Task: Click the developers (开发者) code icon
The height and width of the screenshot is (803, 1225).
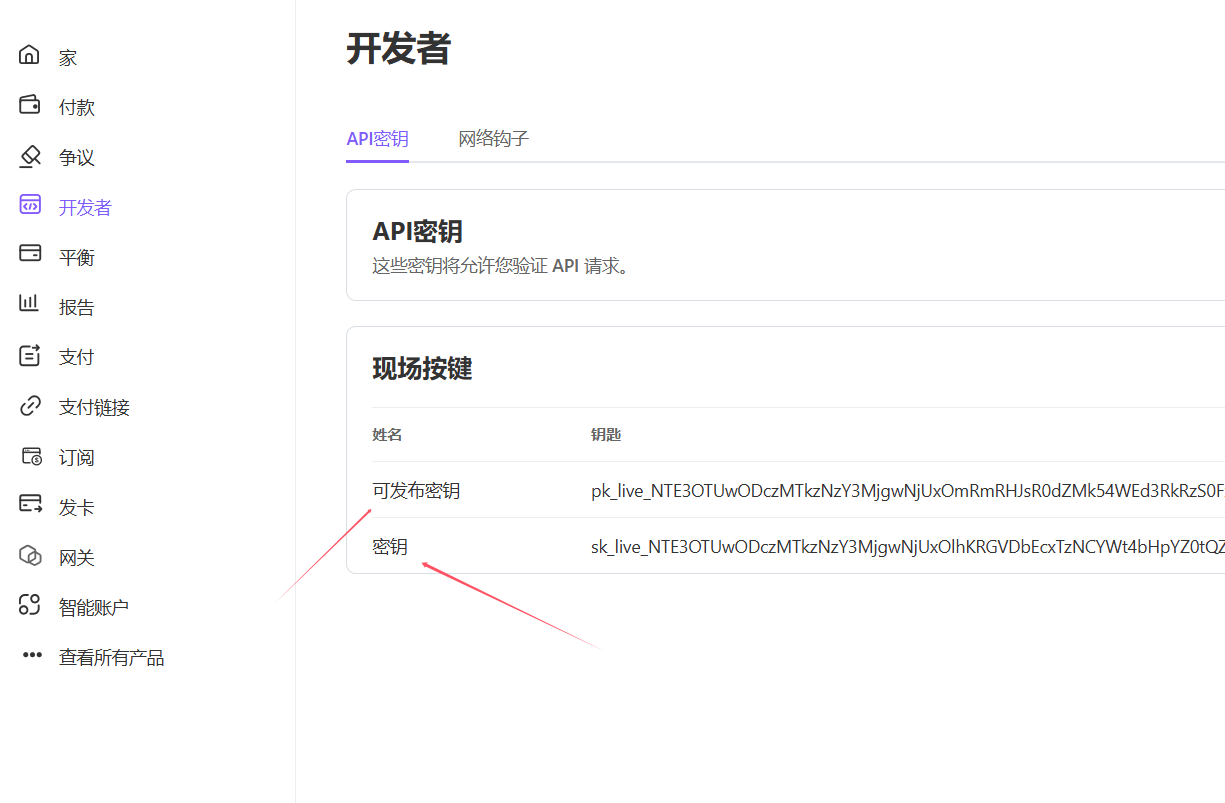Action: click(30, 205)
